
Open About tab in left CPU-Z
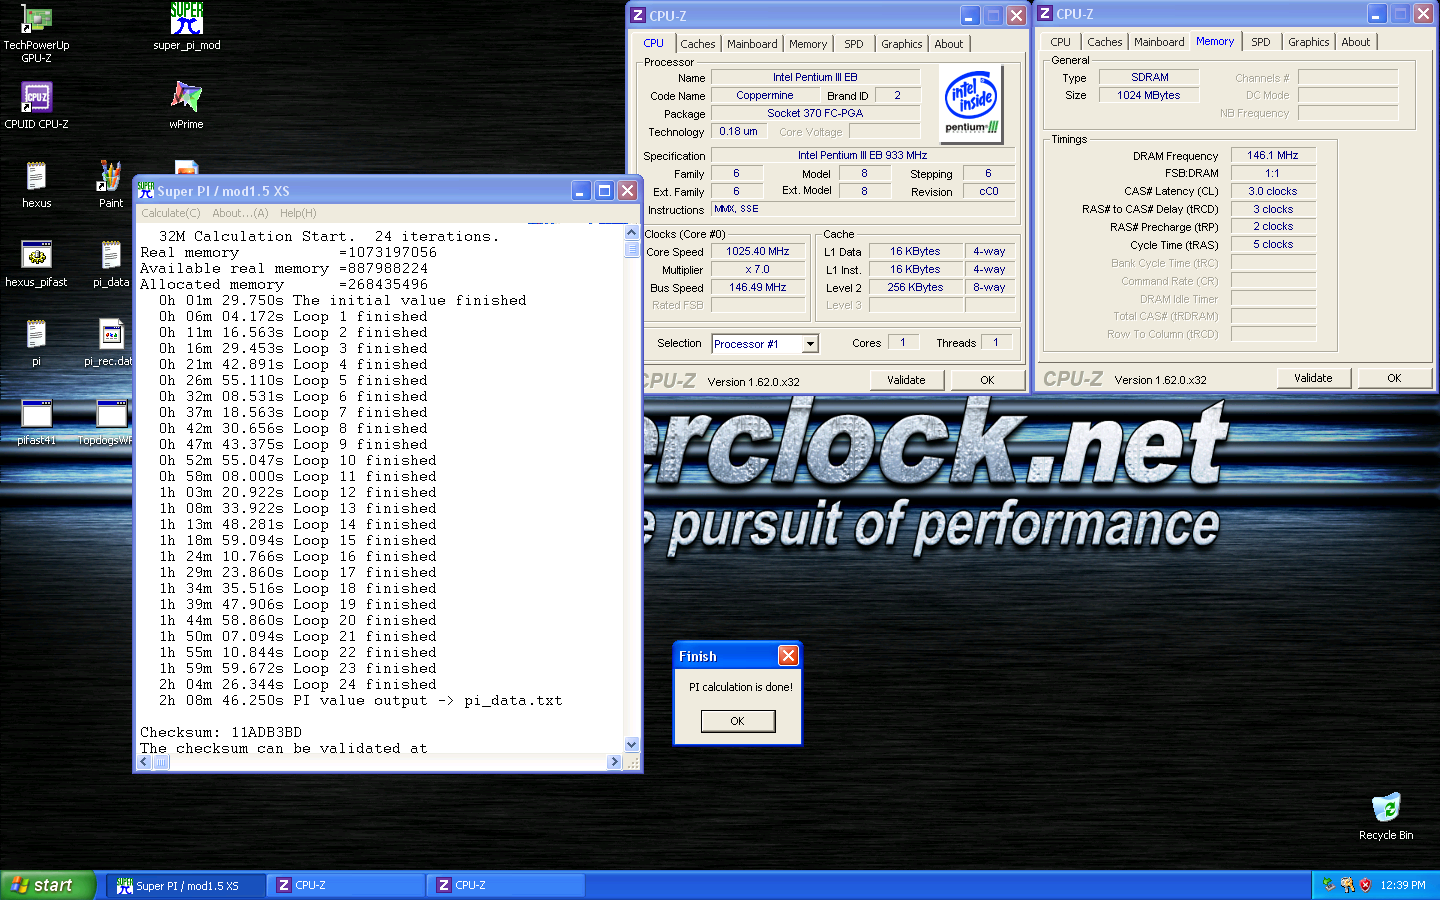pyautogui.click(x=949, y=44)
